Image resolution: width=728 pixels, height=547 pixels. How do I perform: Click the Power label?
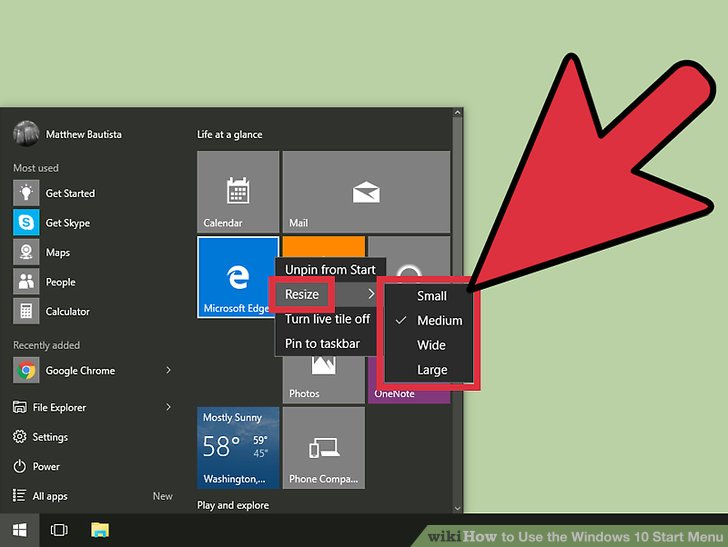[x=46, y=467]
